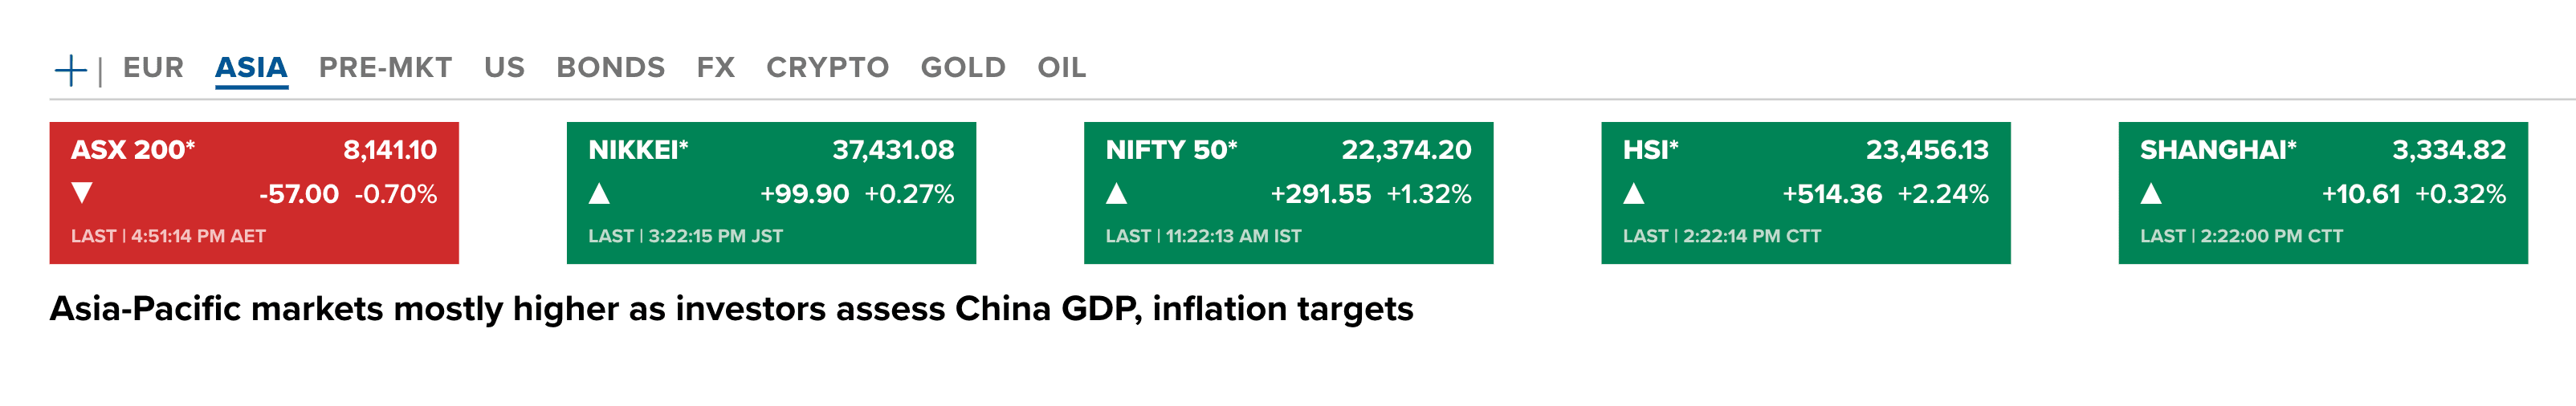This screenshot has width=2576, height=406.
Task: Open the NIKKEI quote name
Action: (x=638, y=150)
